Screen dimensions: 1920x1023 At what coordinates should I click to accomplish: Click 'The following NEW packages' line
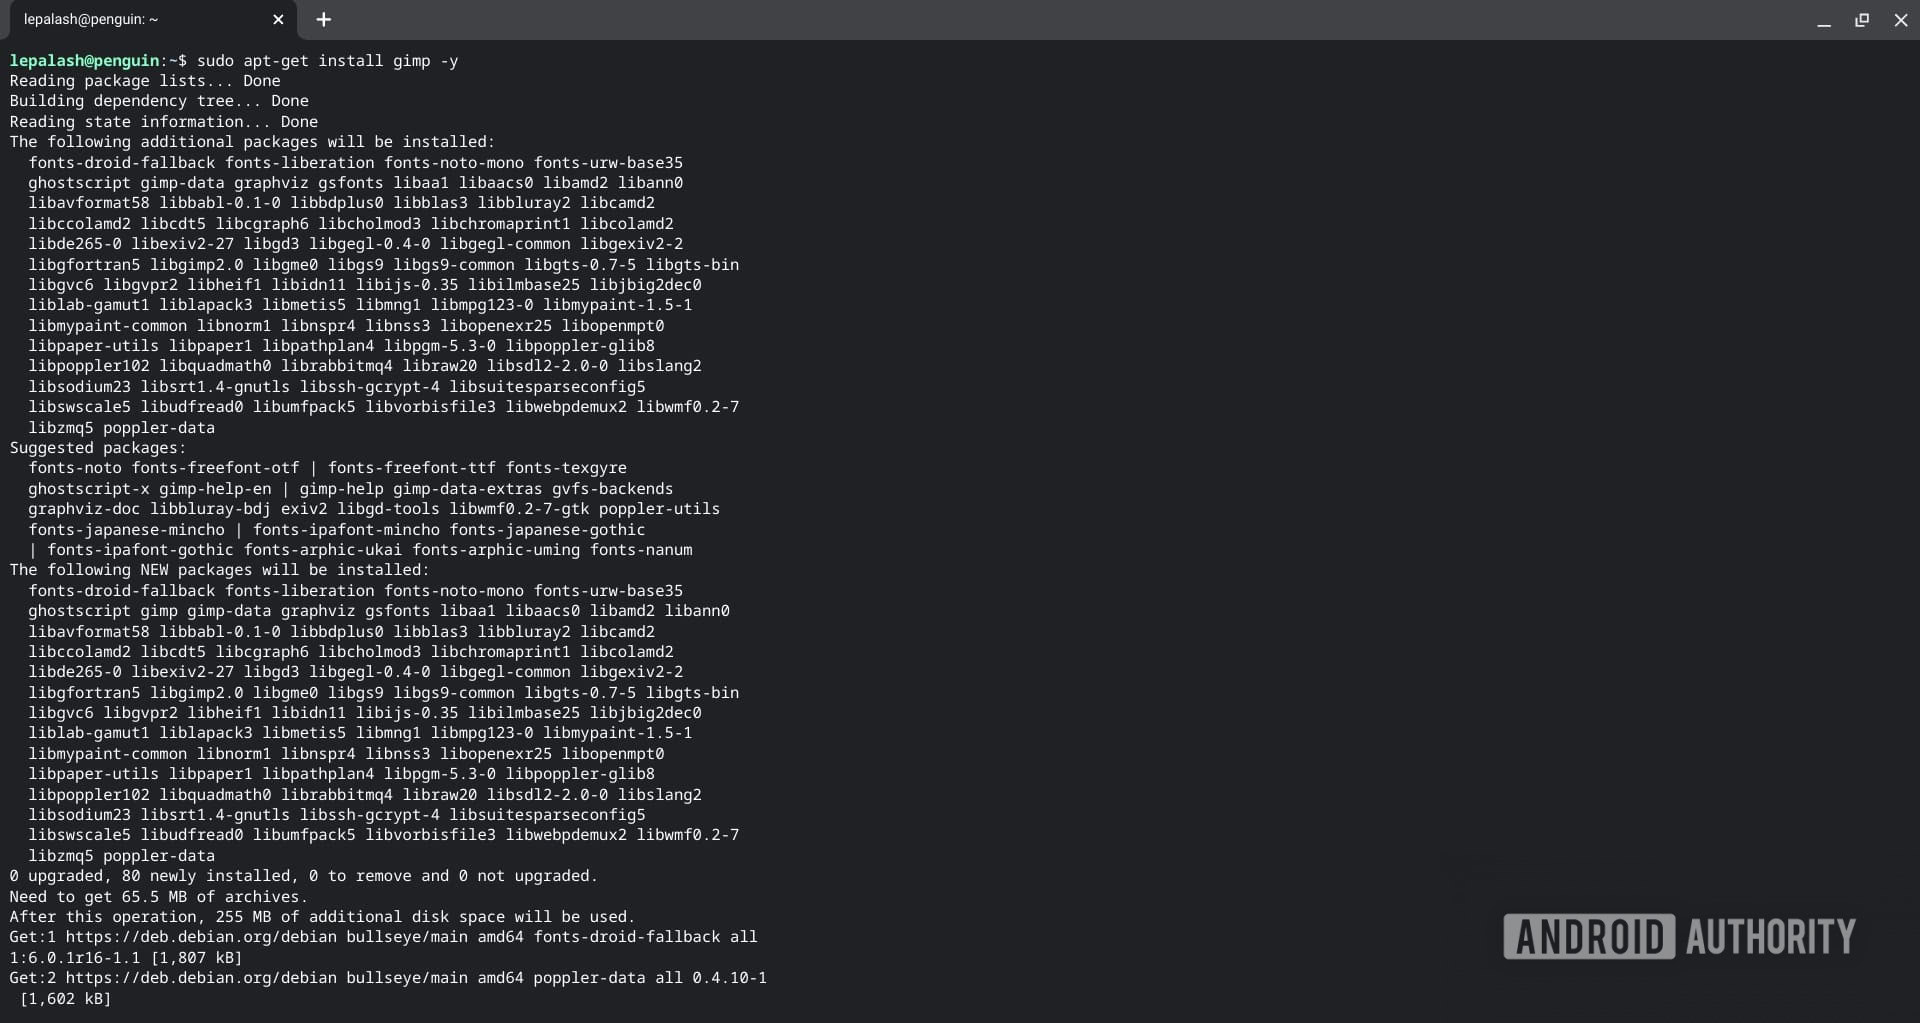coord(219,570)
